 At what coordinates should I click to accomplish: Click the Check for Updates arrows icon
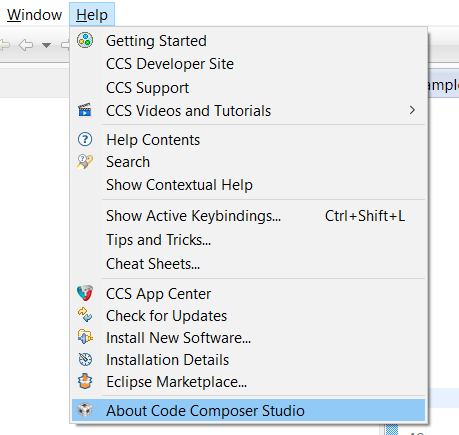pyautogui.click(x=85, y=315)
